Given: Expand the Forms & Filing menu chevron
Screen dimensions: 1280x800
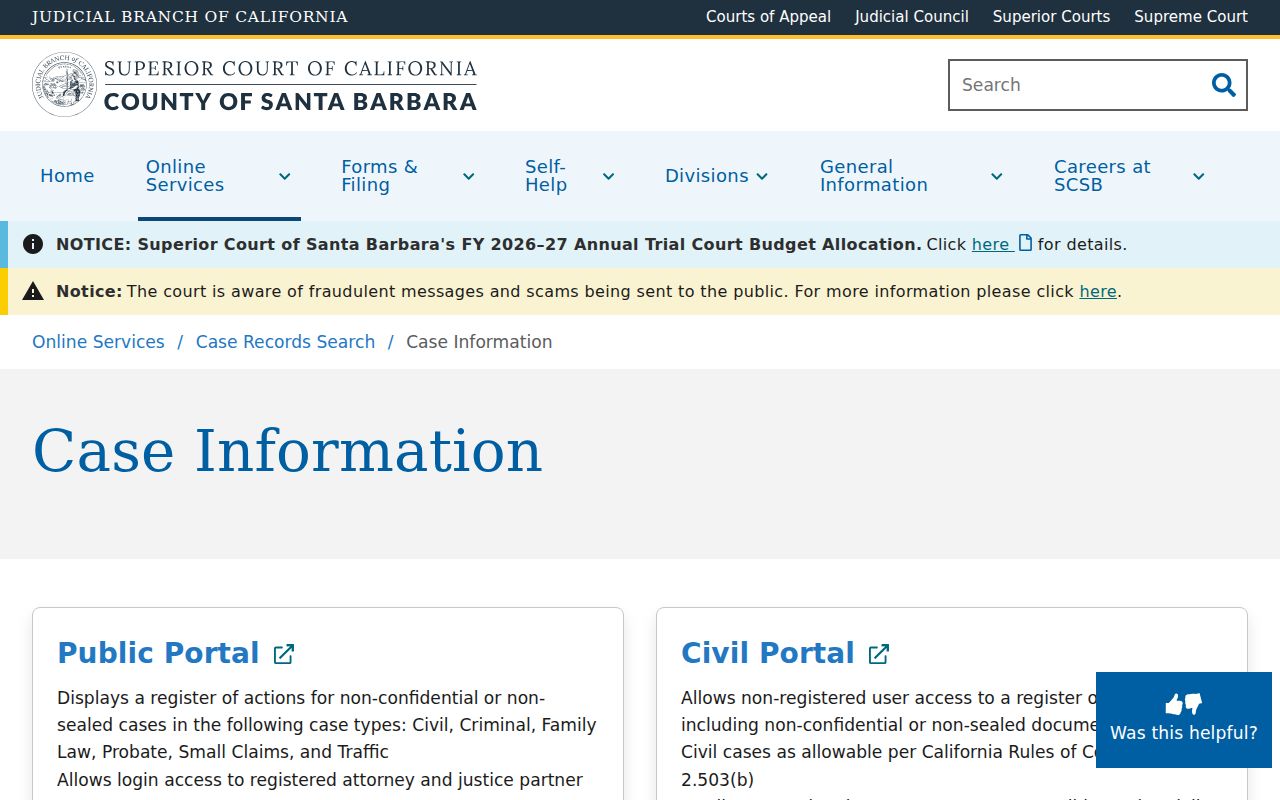Looking at the screenshot, I should (x=468, y=177).
